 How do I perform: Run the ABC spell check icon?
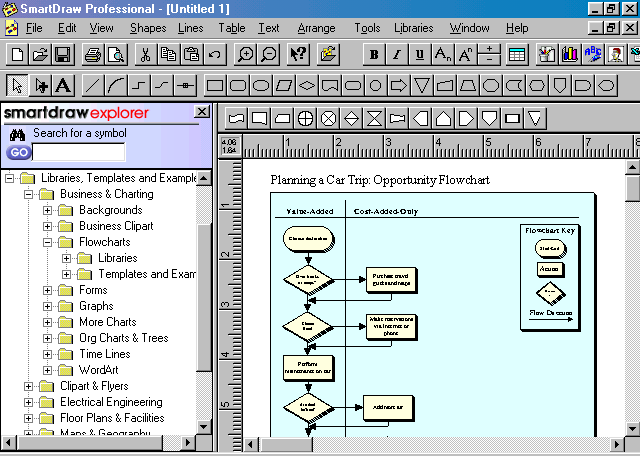pyautogui.click(x=593, y=55)
